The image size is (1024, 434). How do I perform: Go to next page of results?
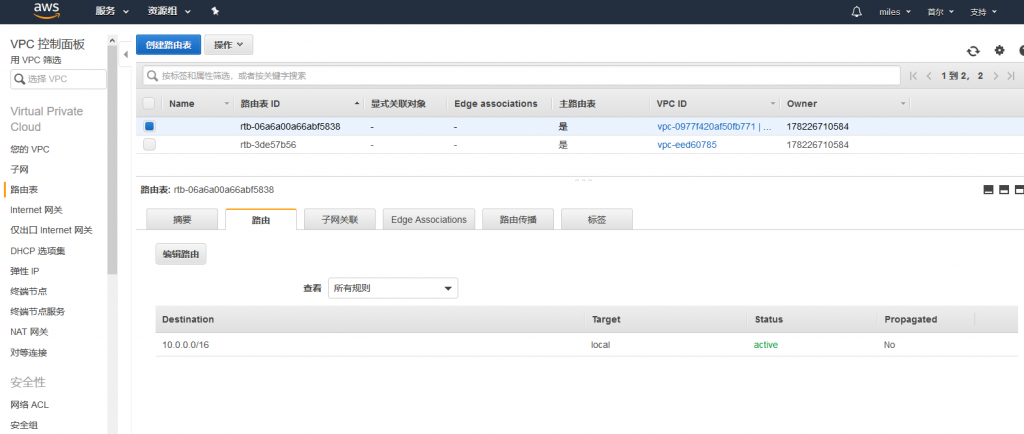pos(995,76)
